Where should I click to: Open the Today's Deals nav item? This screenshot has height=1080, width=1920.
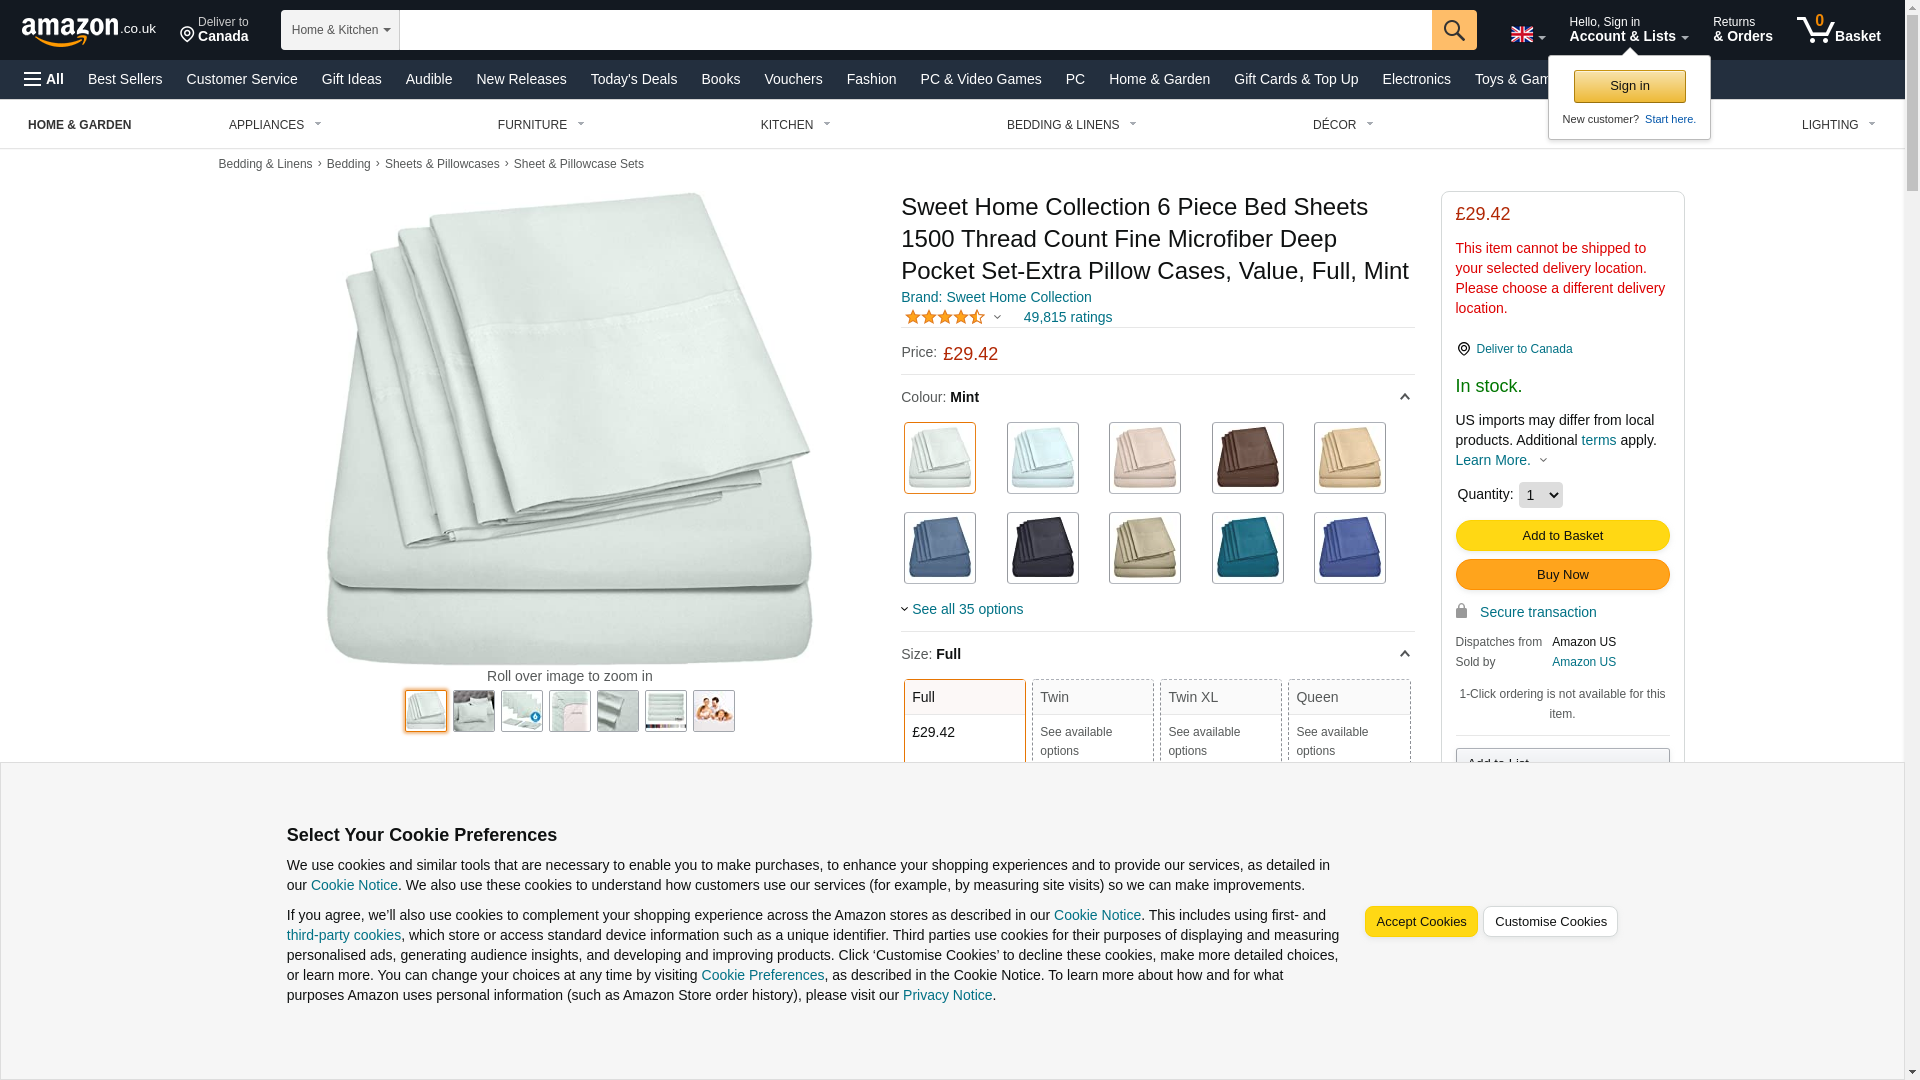click(633, 79)
